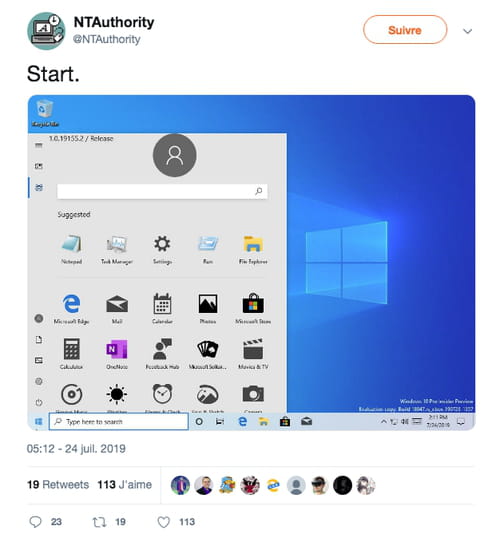Screen dimensions: 500x538
Task: Open the OneNote app icon
Action: 117,354
